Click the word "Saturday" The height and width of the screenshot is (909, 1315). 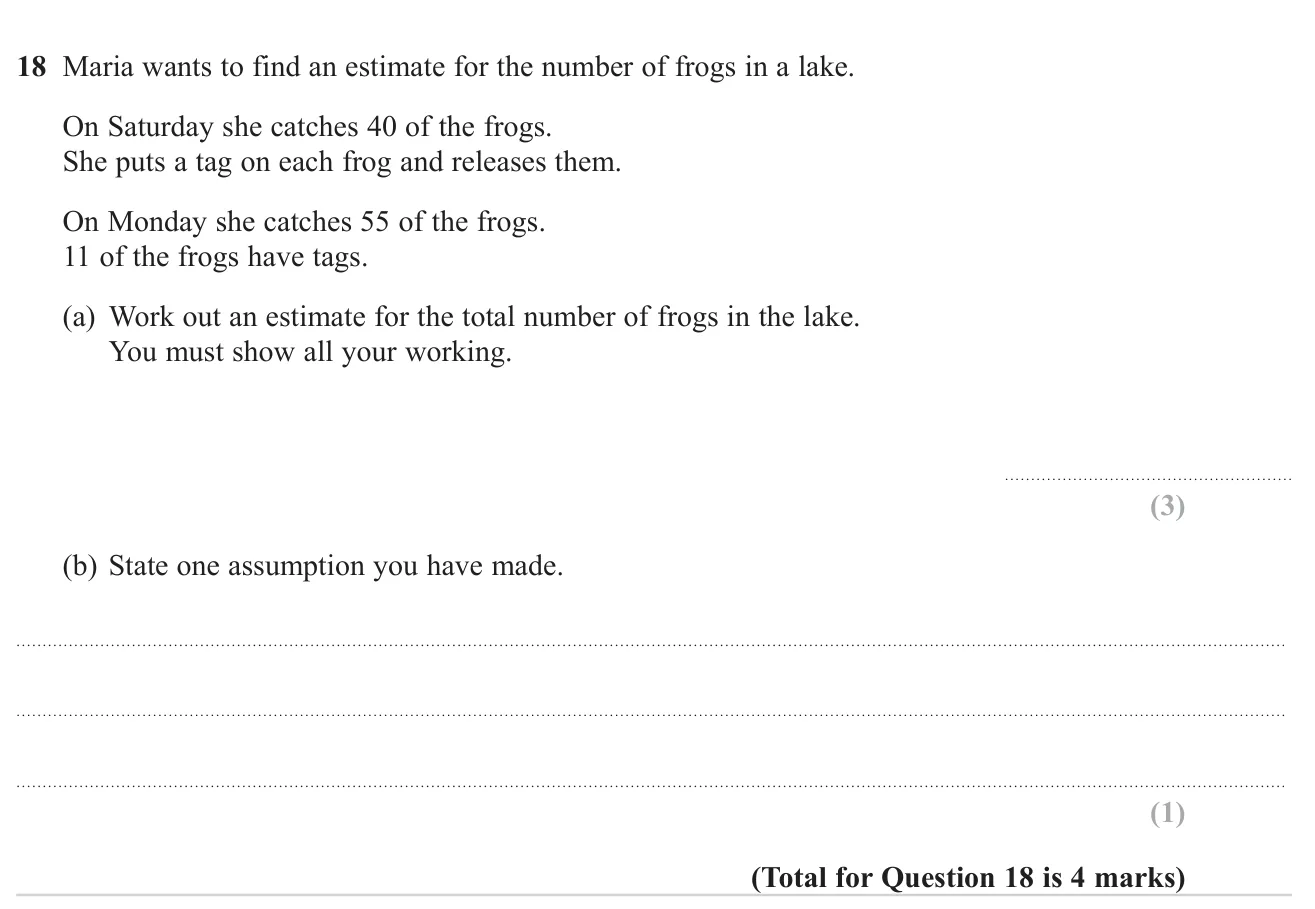pos(160,128)
